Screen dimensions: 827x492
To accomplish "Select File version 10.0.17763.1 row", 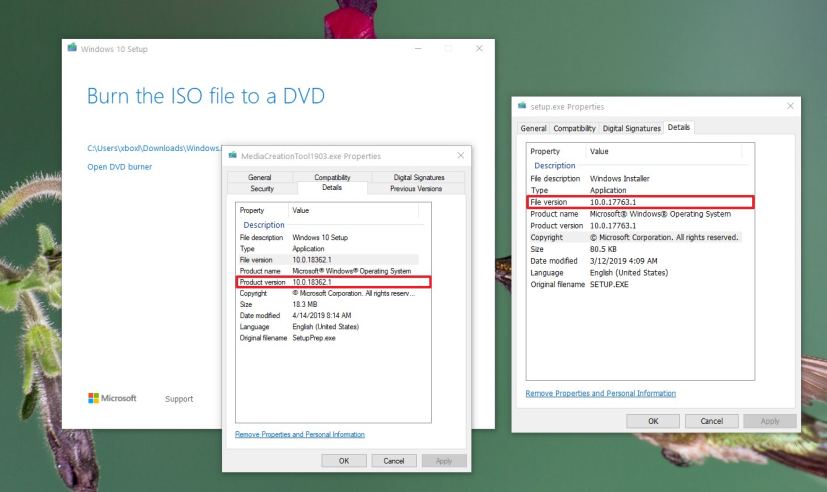I will (640, 202).
